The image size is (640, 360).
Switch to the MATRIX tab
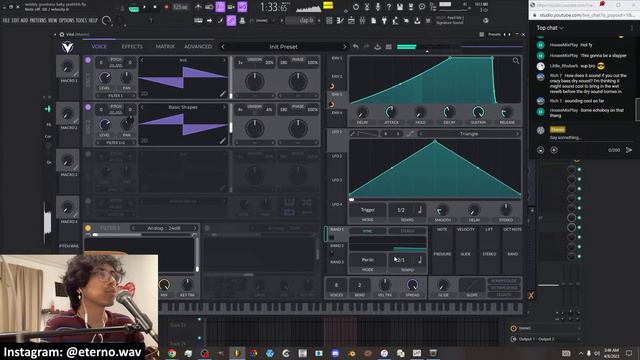165,47
